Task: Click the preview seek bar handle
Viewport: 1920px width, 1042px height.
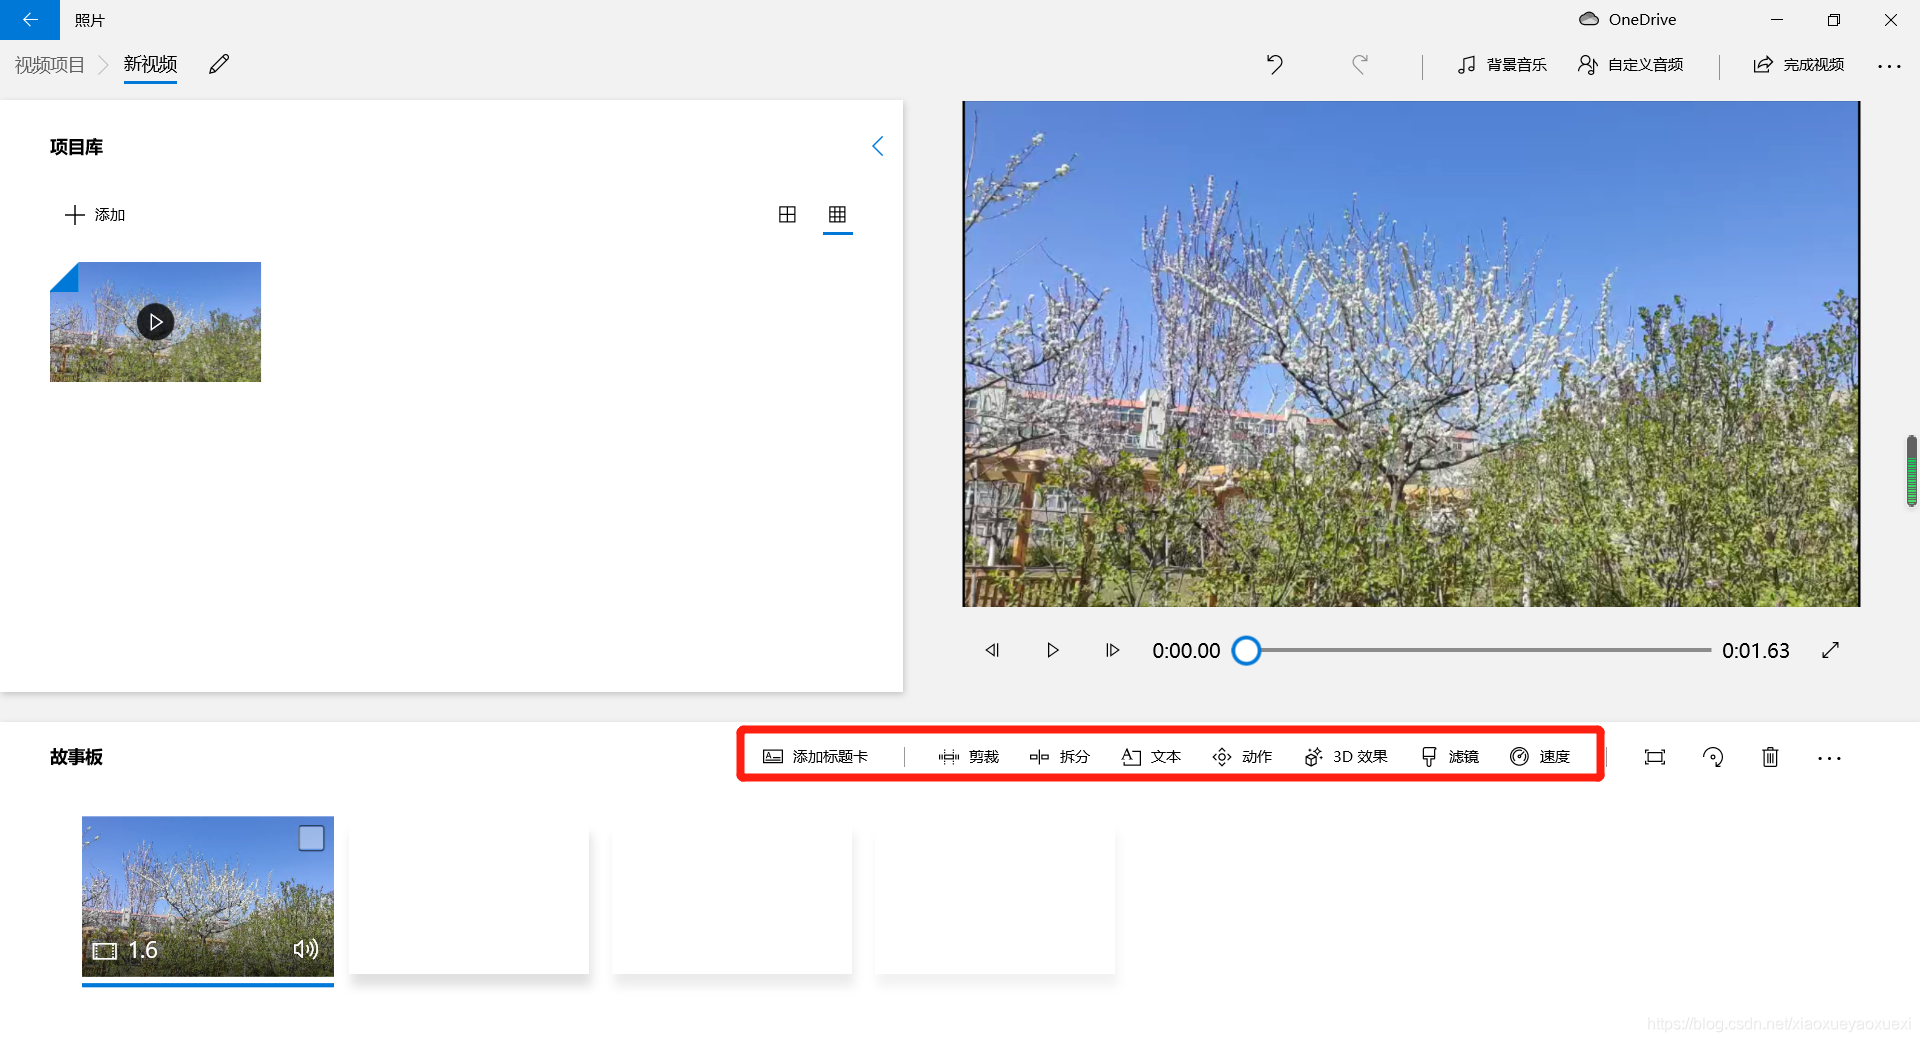Action: coord(1246,651)
